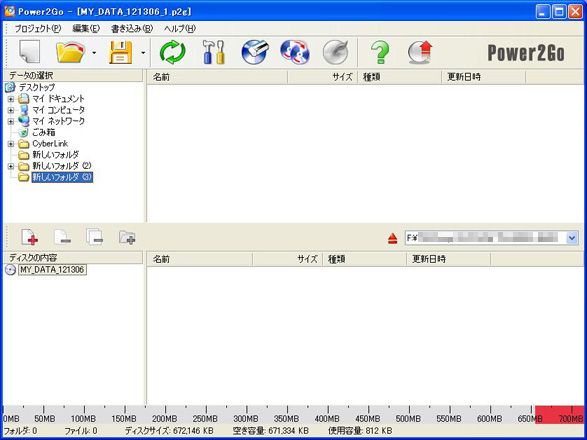587x440 pixels.
Task: Click the remove file minus icon
Action: pyautogui.click(x=63, y=237)
